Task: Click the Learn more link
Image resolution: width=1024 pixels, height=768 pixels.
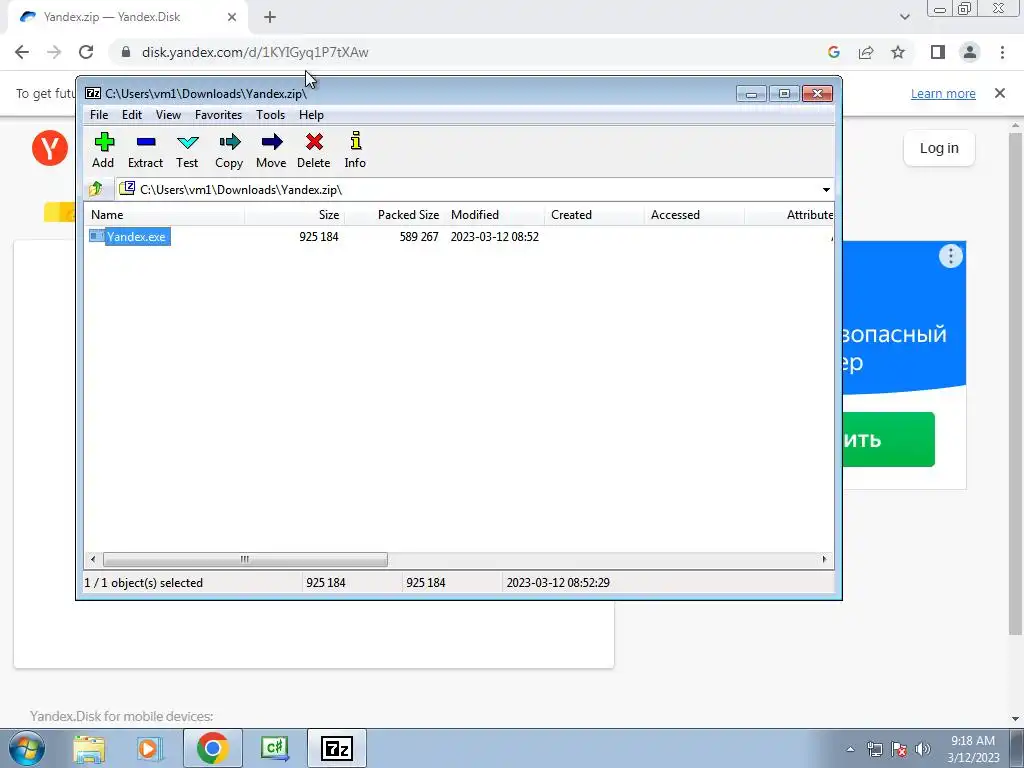Action: click(943, 93)
